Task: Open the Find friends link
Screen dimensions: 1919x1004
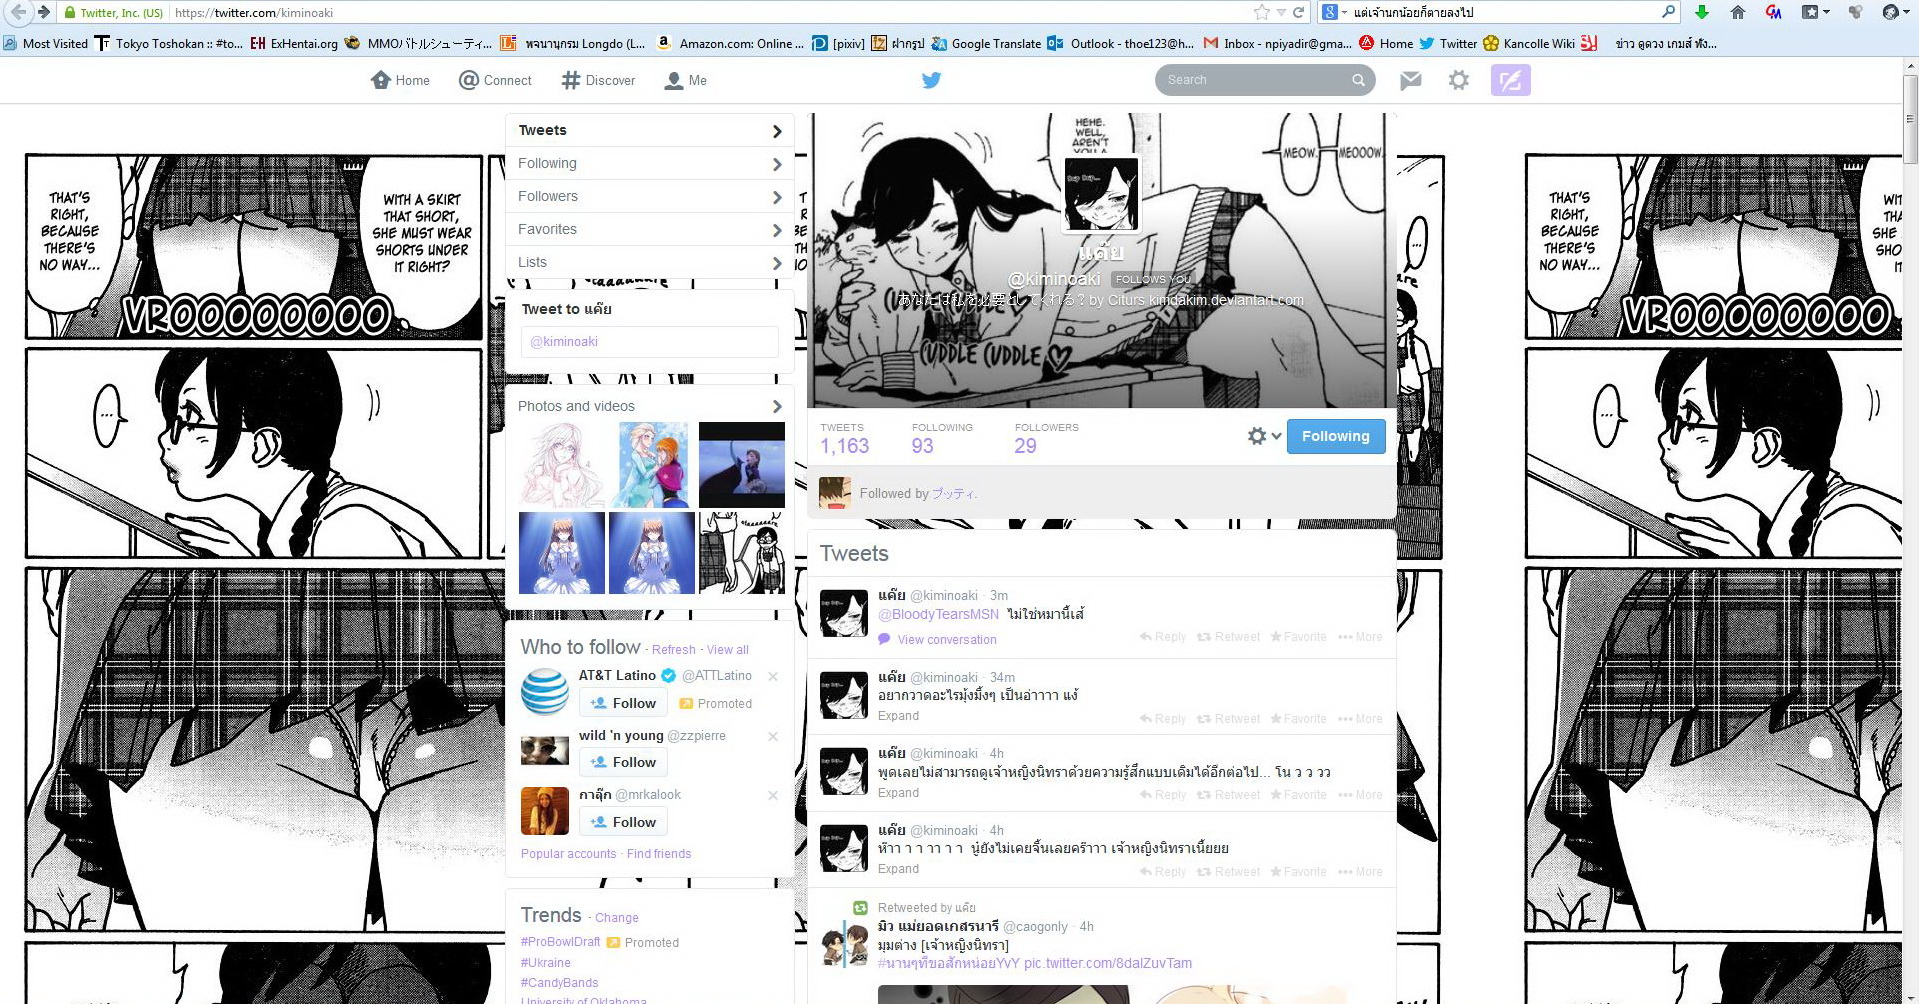Action: [x=659, y=854]
